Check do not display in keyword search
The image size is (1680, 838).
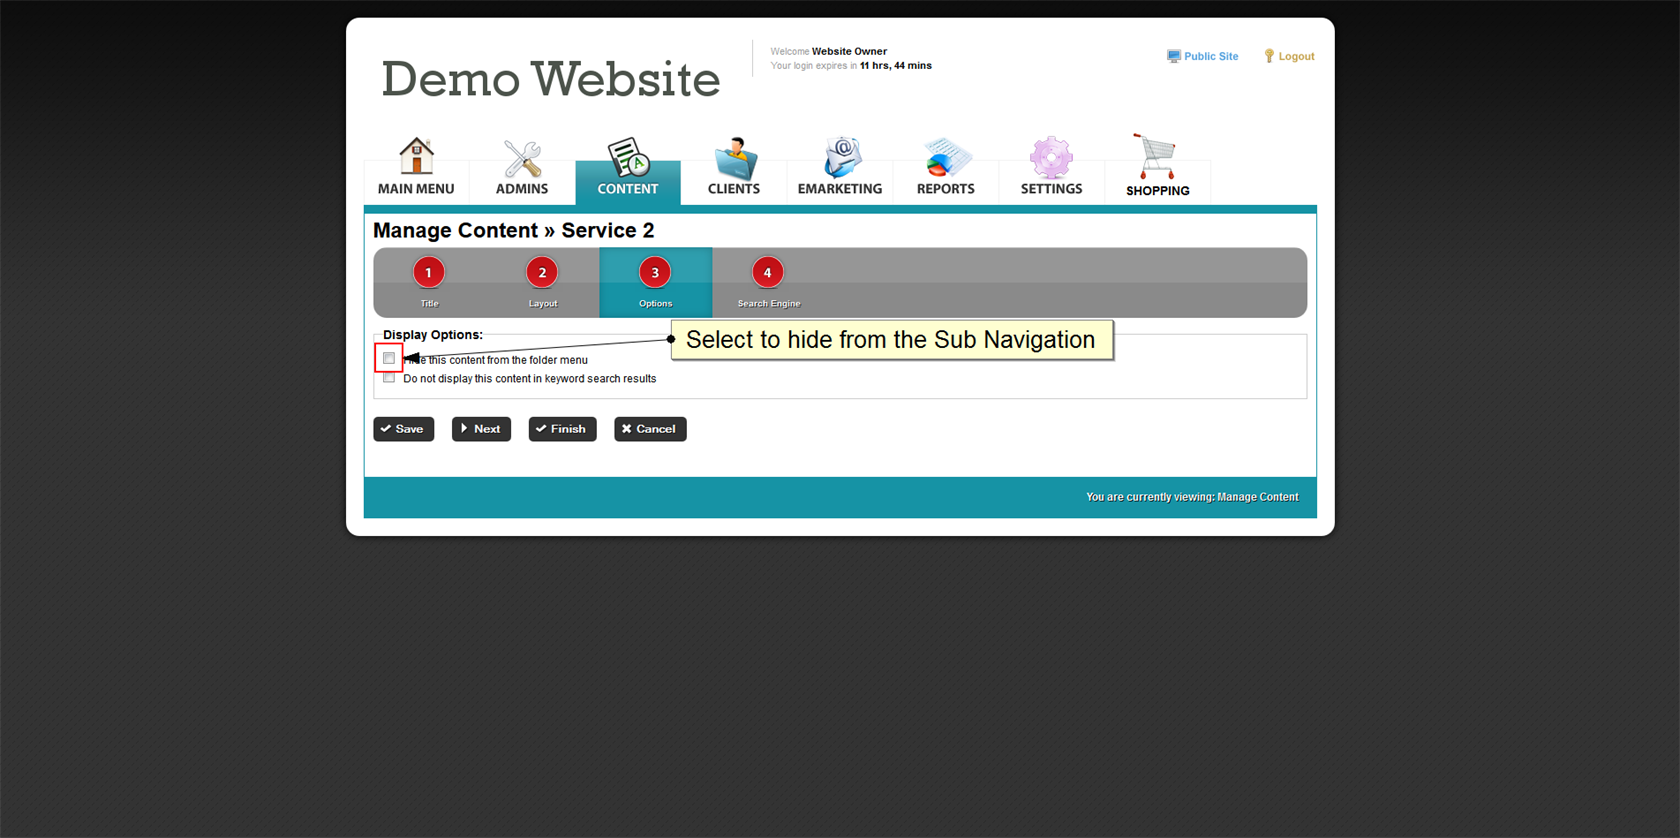389,378
